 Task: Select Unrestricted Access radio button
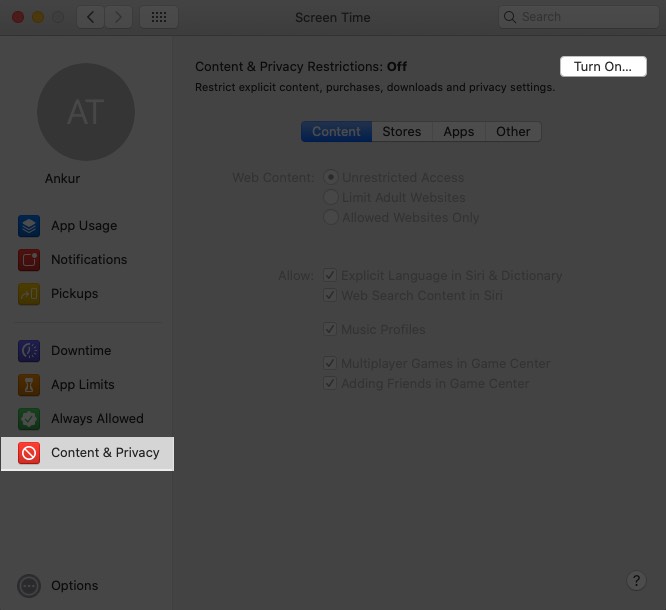pyautogui.click(x=330, y=177)
